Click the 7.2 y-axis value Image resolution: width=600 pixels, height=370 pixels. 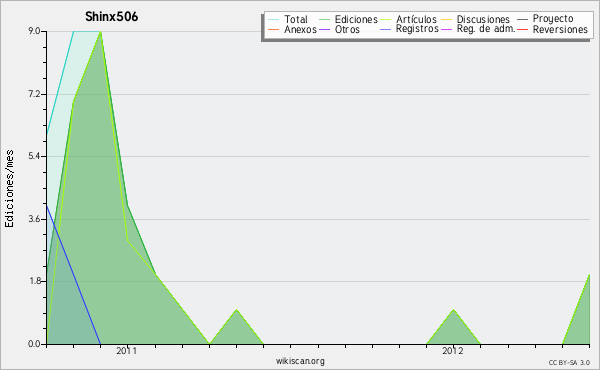click(x=34, y=94)
